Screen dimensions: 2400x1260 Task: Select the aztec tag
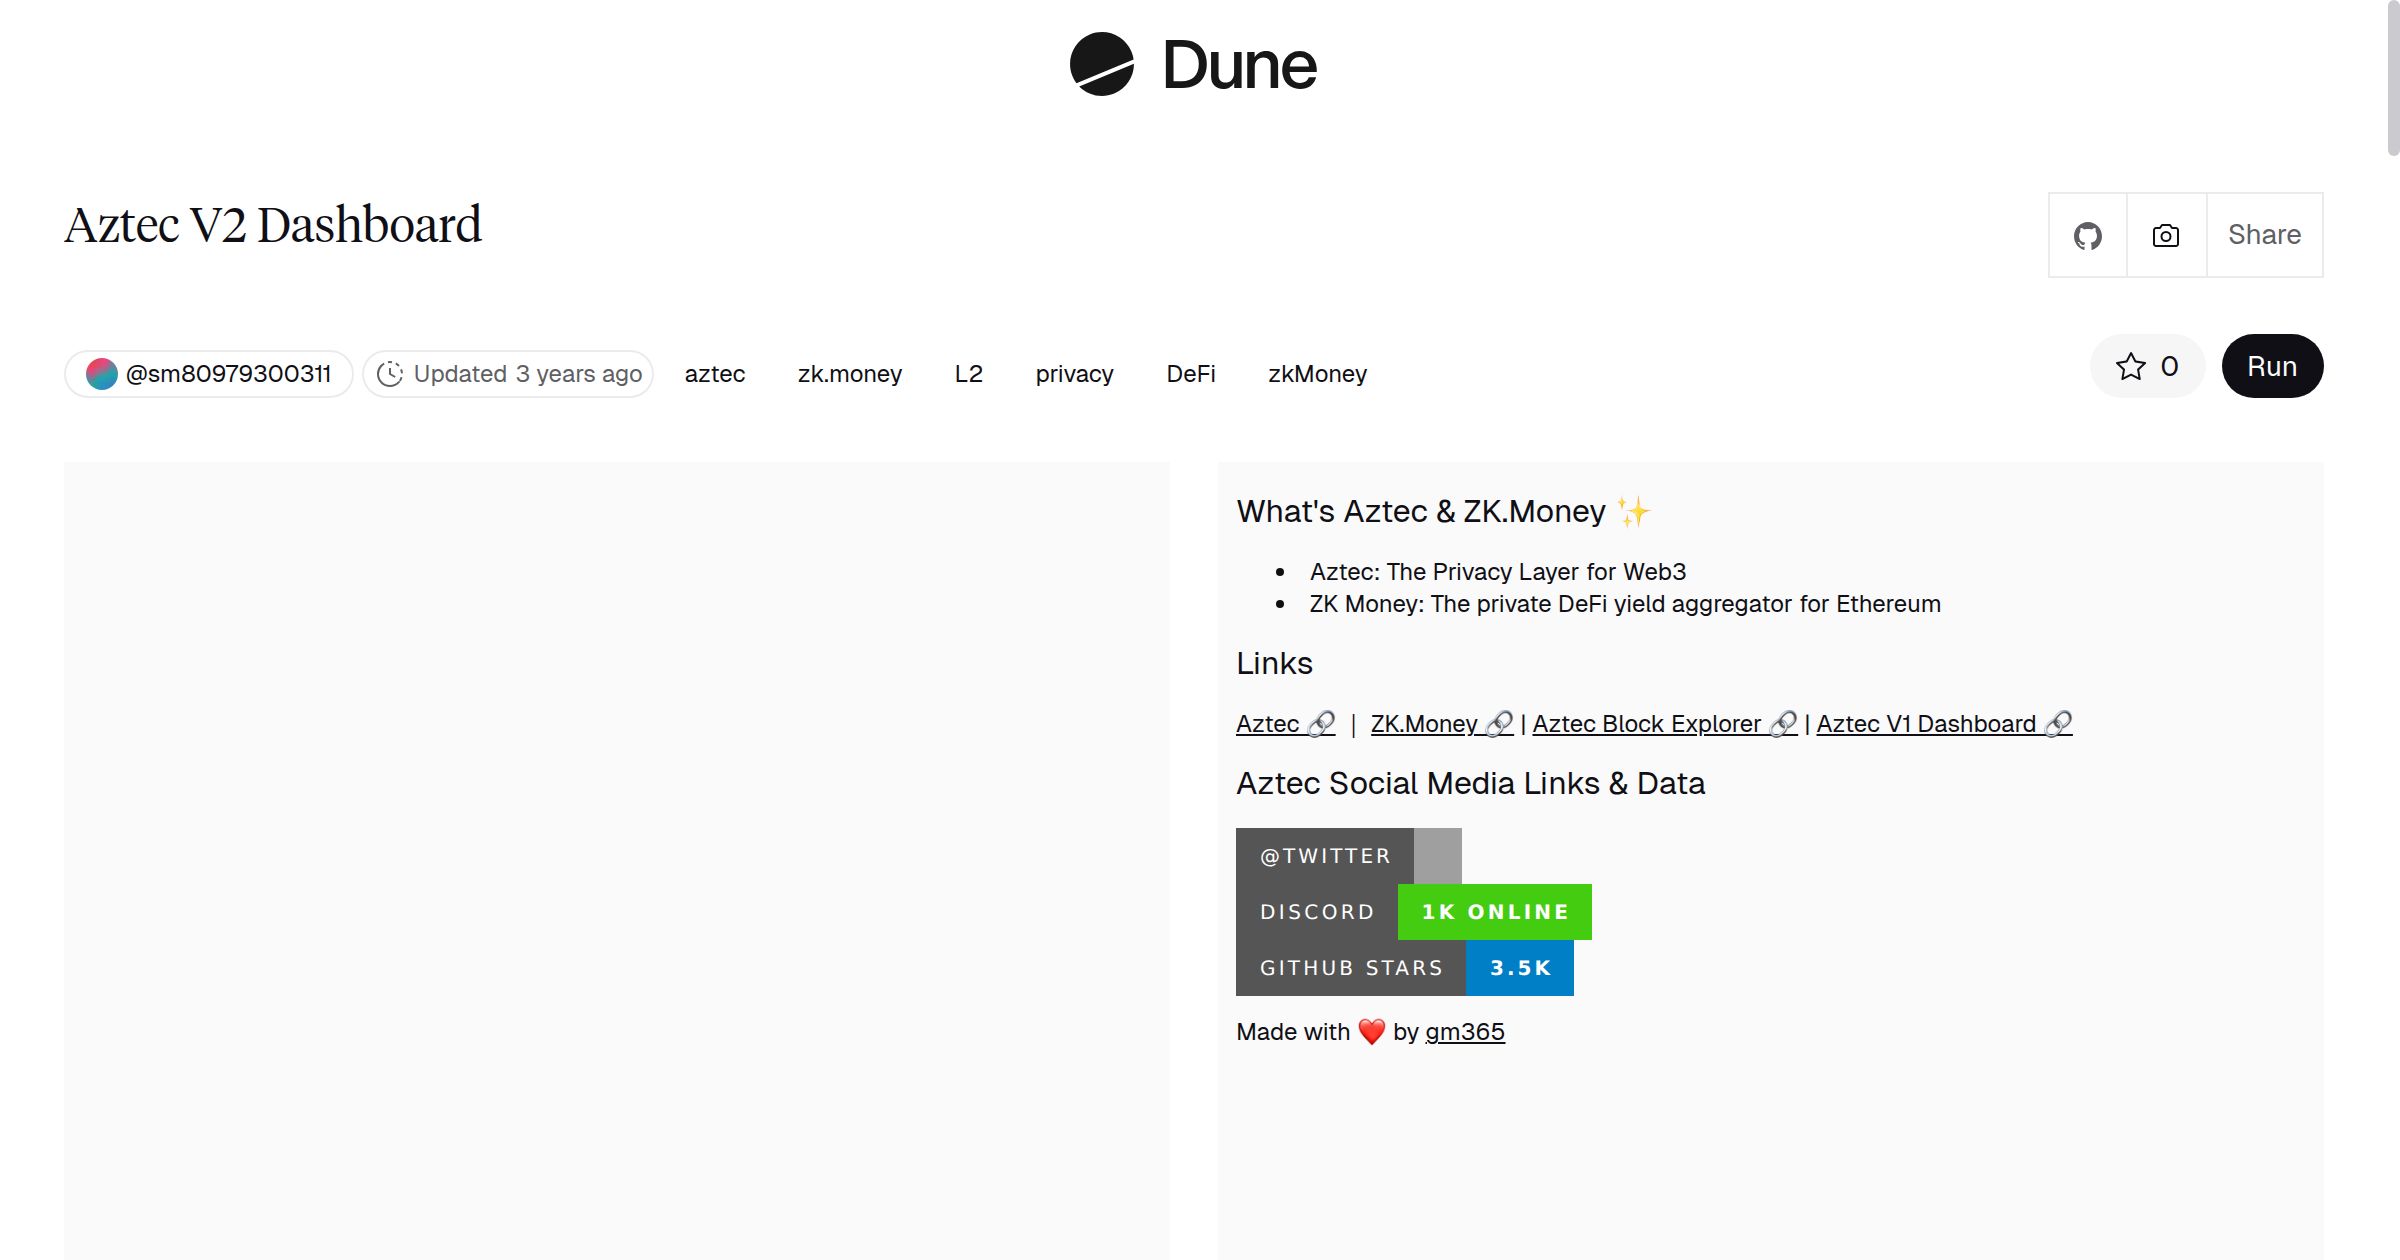pos(715,374)
